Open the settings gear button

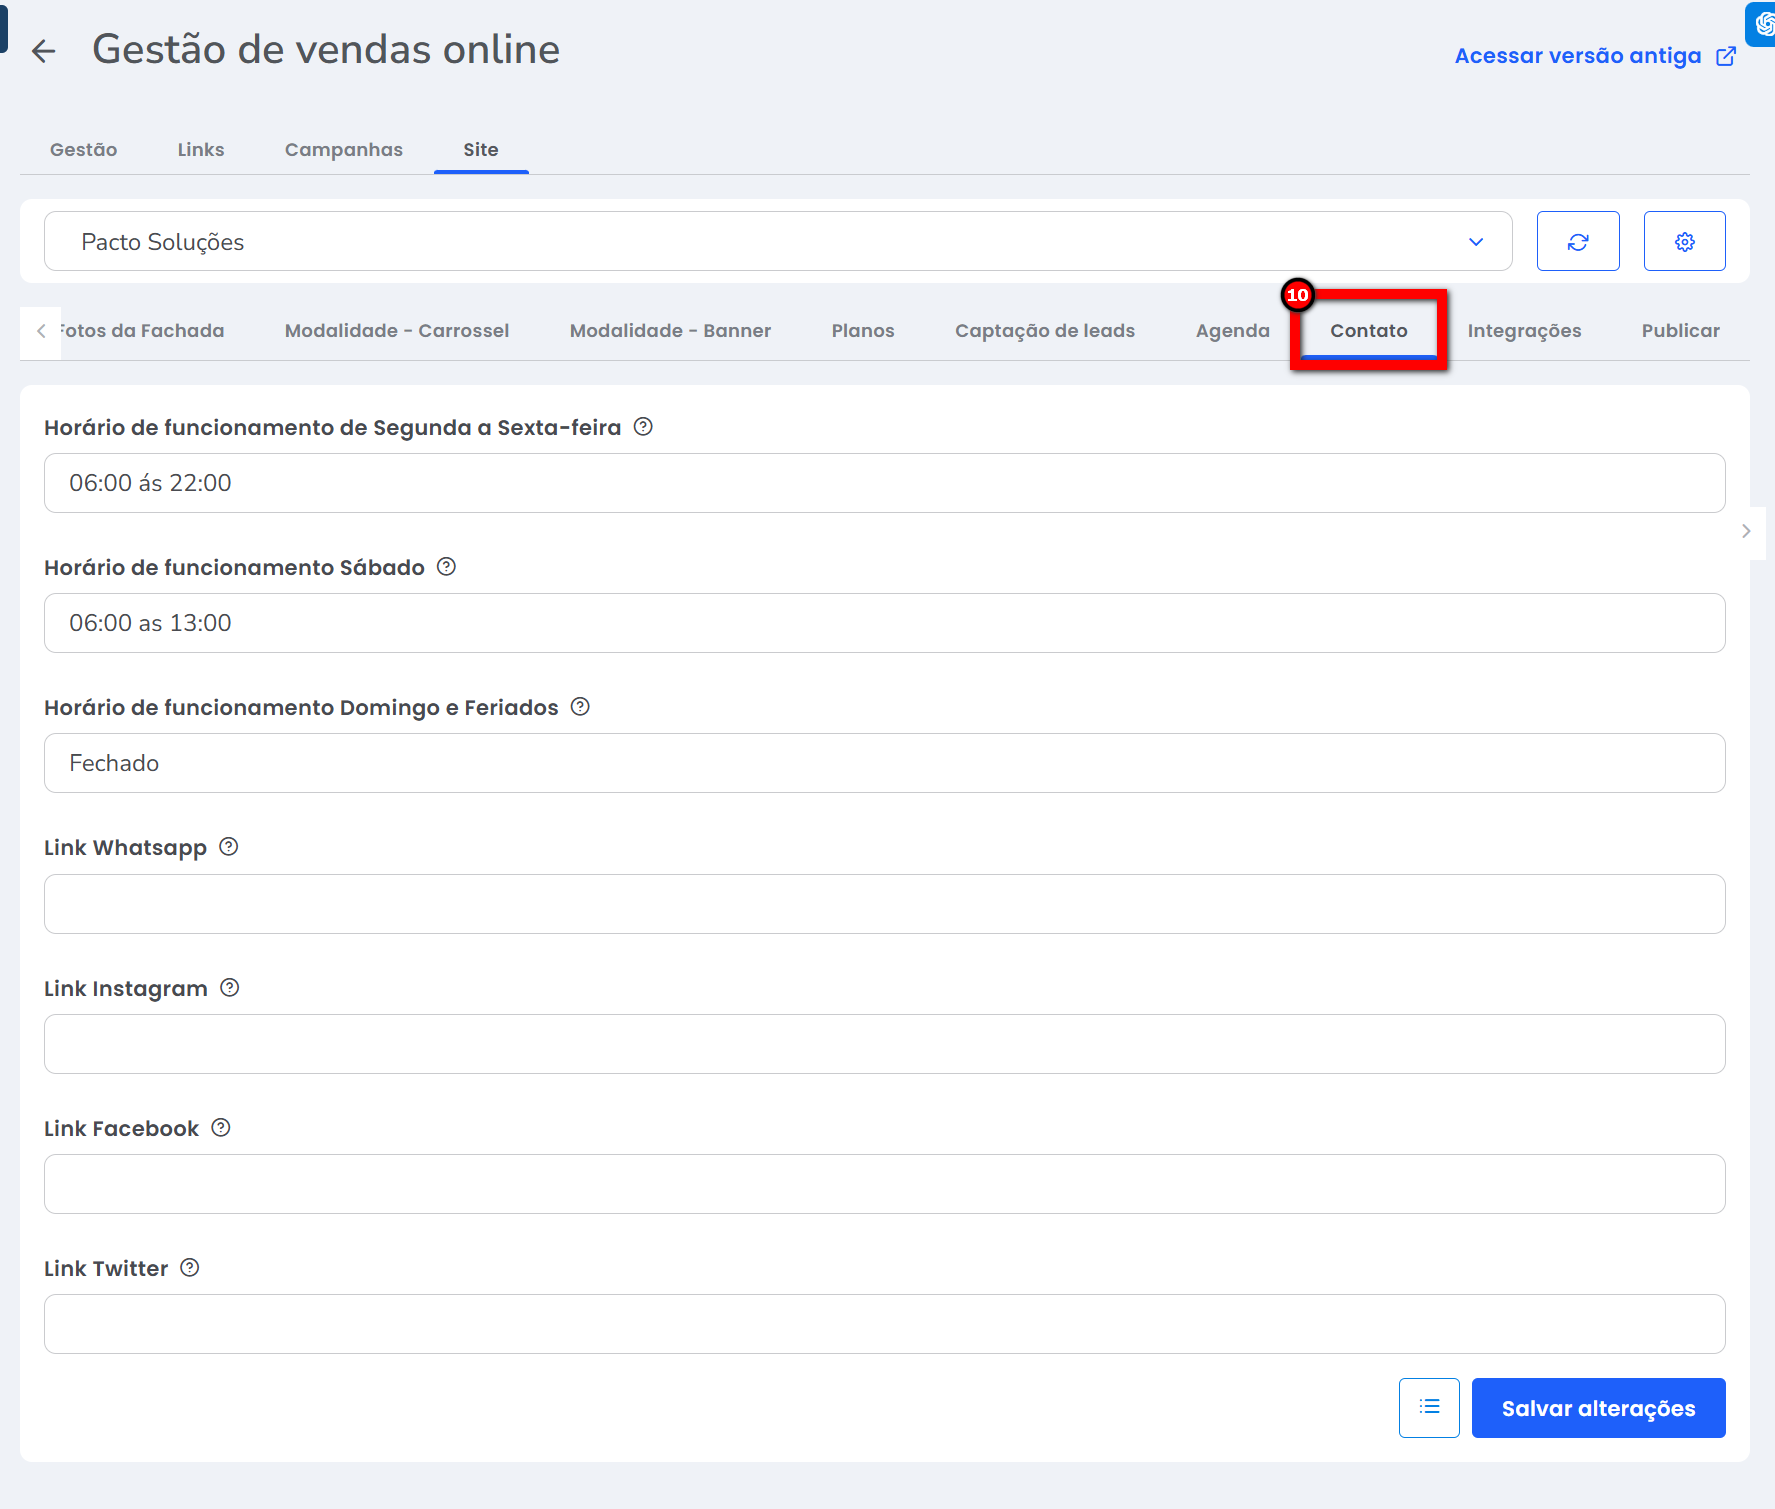coord(1684,241)
